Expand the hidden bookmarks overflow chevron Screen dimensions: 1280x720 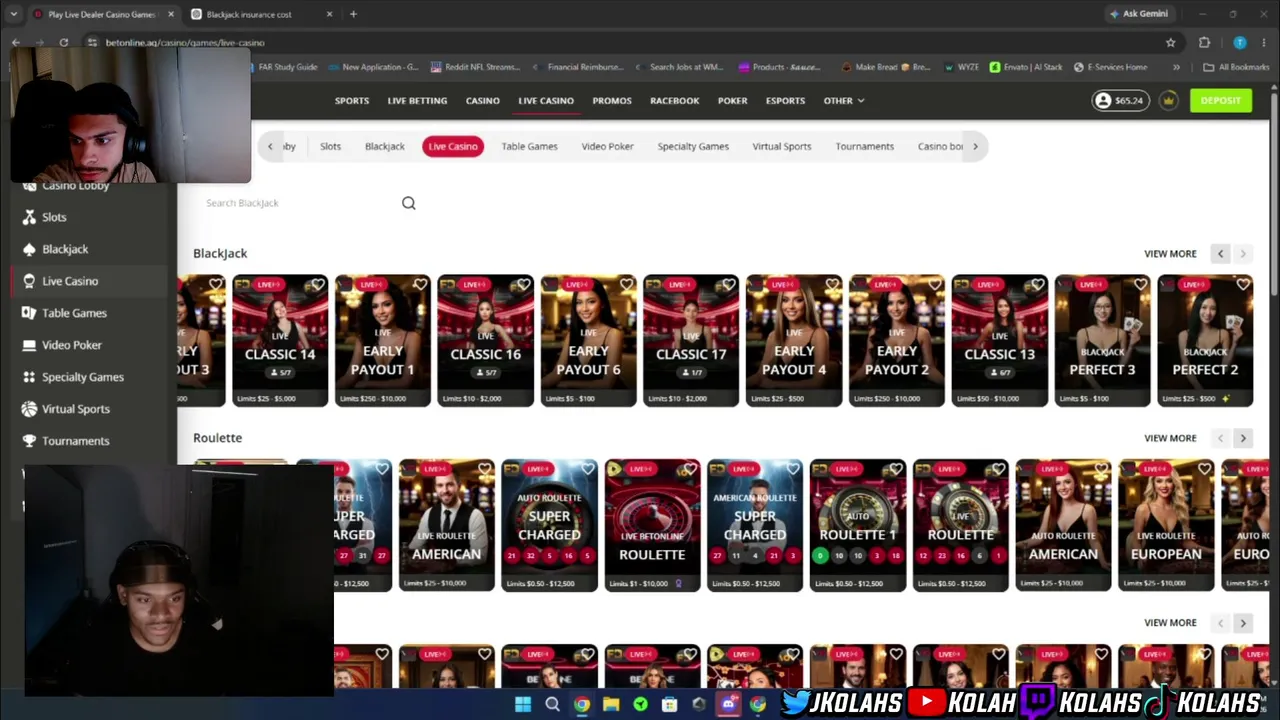click(1176, 67)
